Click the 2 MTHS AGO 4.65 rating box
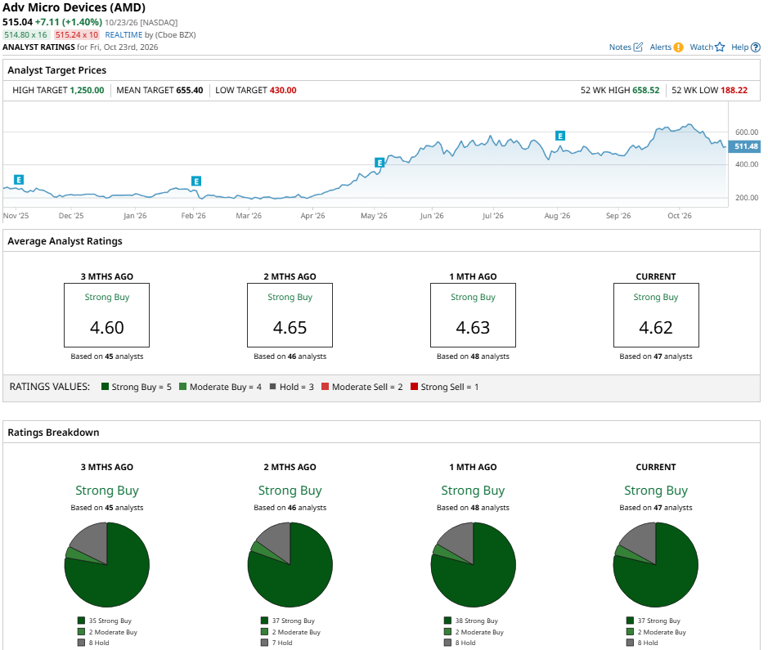The image size is (768, 650). pyautogui.click(x=290, y=315)
